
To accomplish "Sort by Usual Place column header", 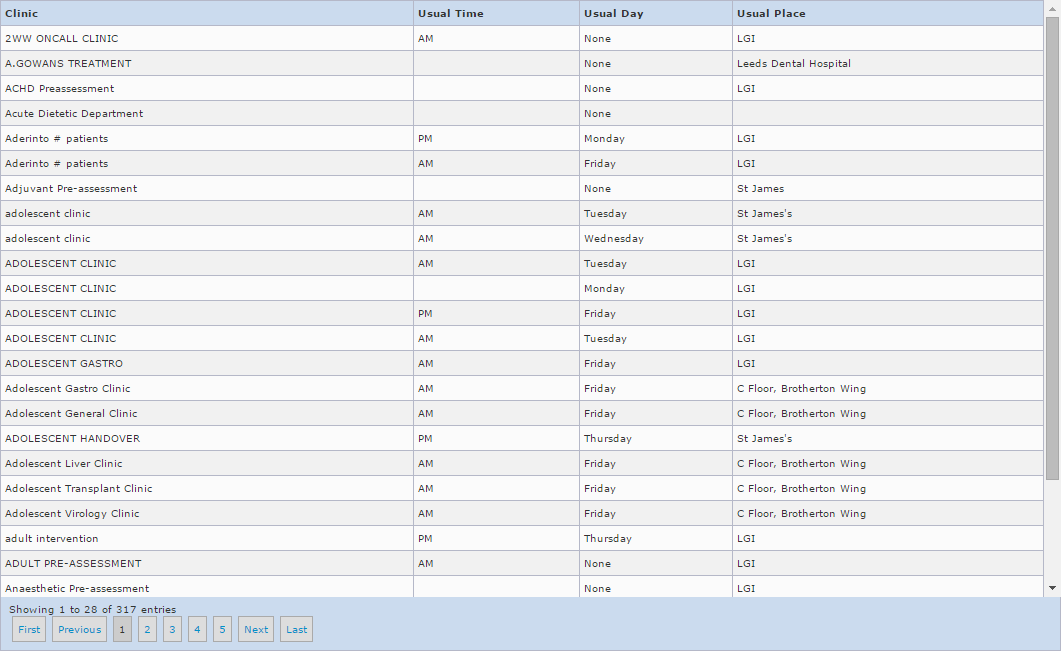I will tap(770, 14).
